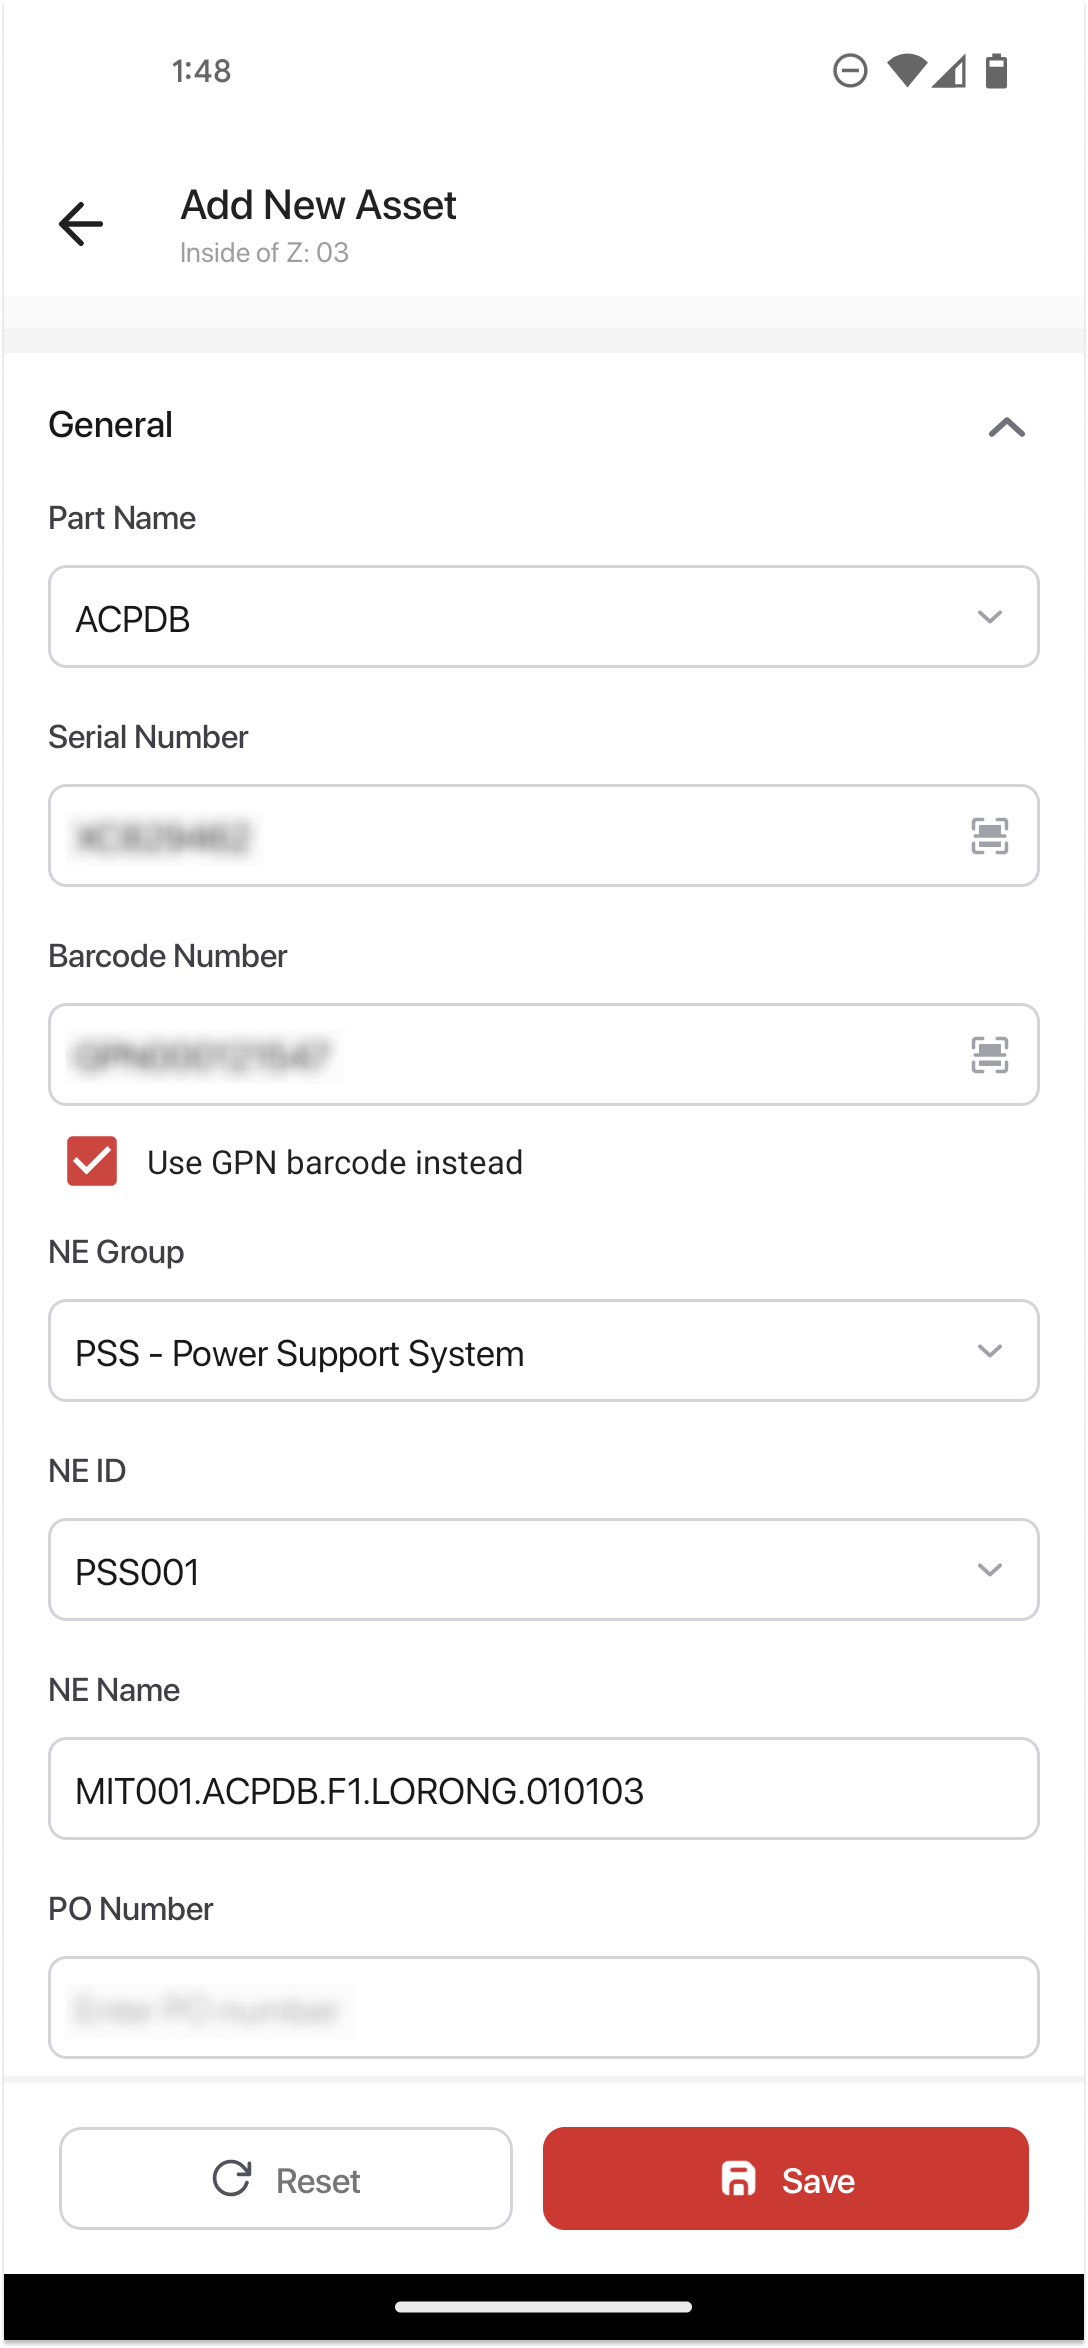The width and height of the screenshot is (1088, 2348).
Task: Tap the bottom home gesture bar
Action: (x=544, y=2307)
